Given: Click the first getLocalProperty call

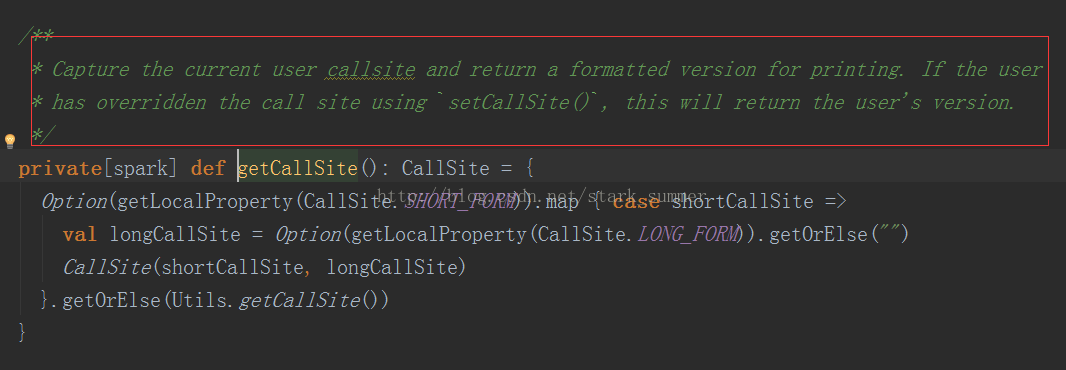Looking at the screenshot, I should pos(207,201).
